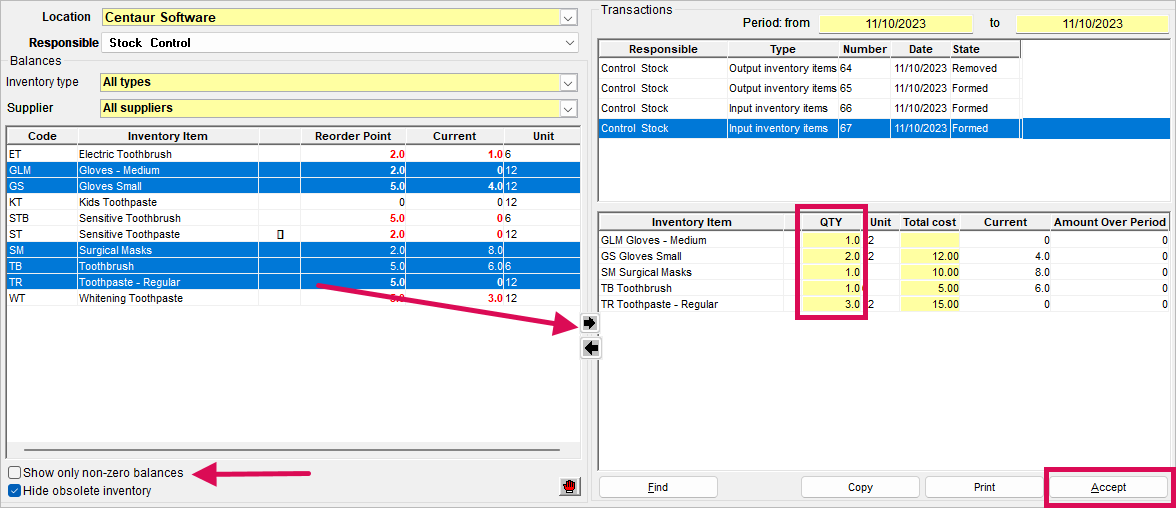Select Toothpaste - Regular in balances list
Viewport: 1176px width, 508px height.
(x=293, y=283)
